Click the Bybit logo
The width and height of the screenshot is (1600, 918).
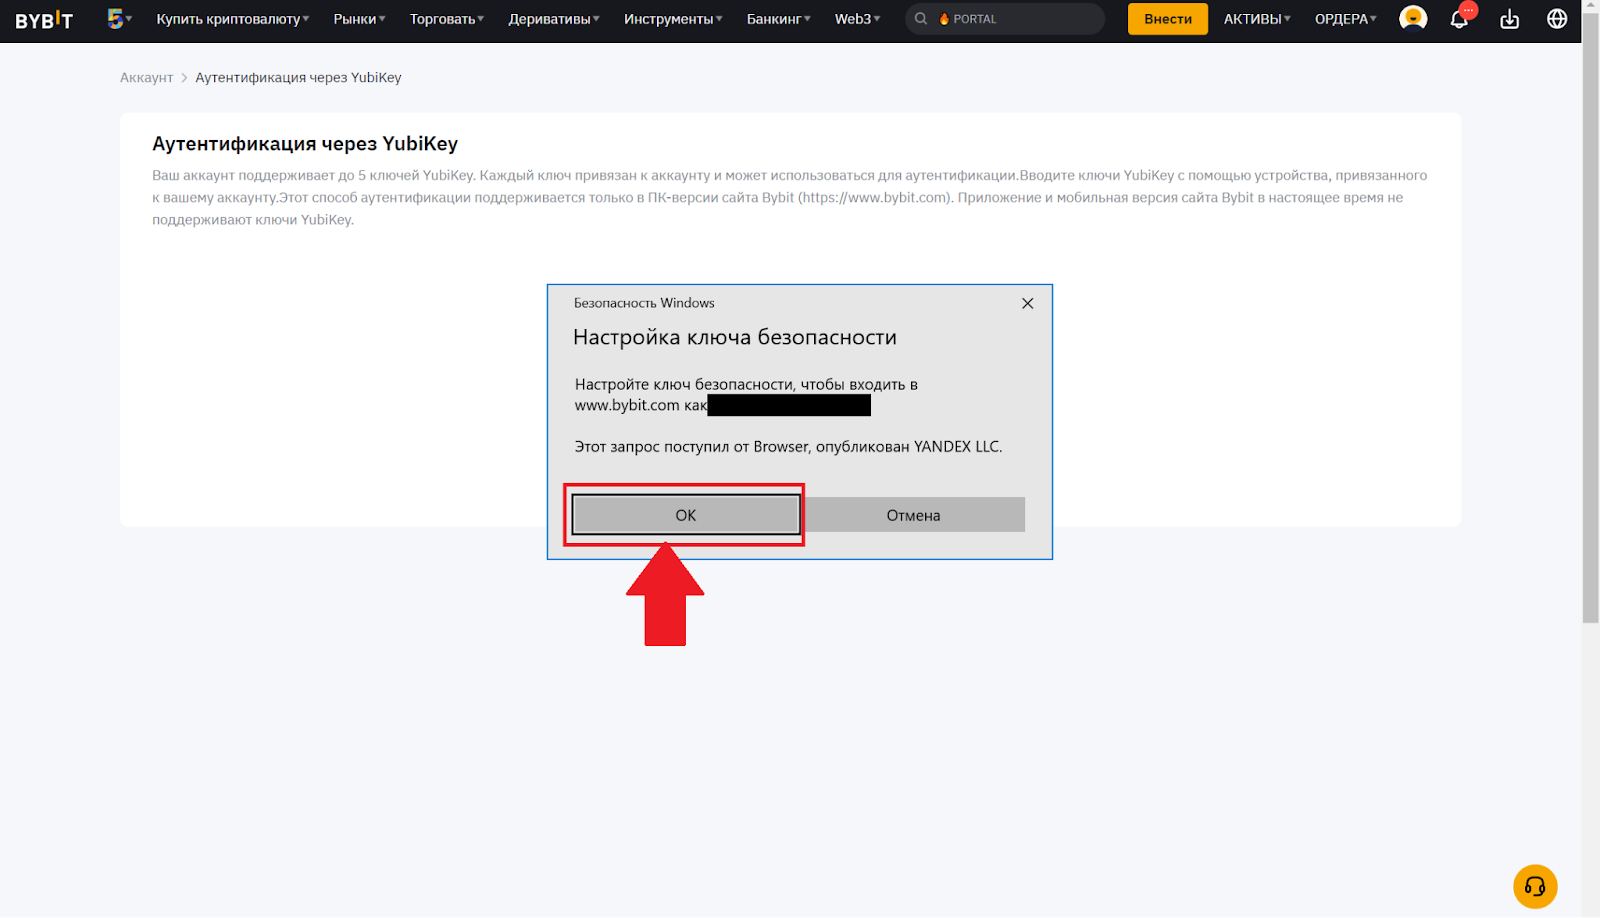(44, 20)
